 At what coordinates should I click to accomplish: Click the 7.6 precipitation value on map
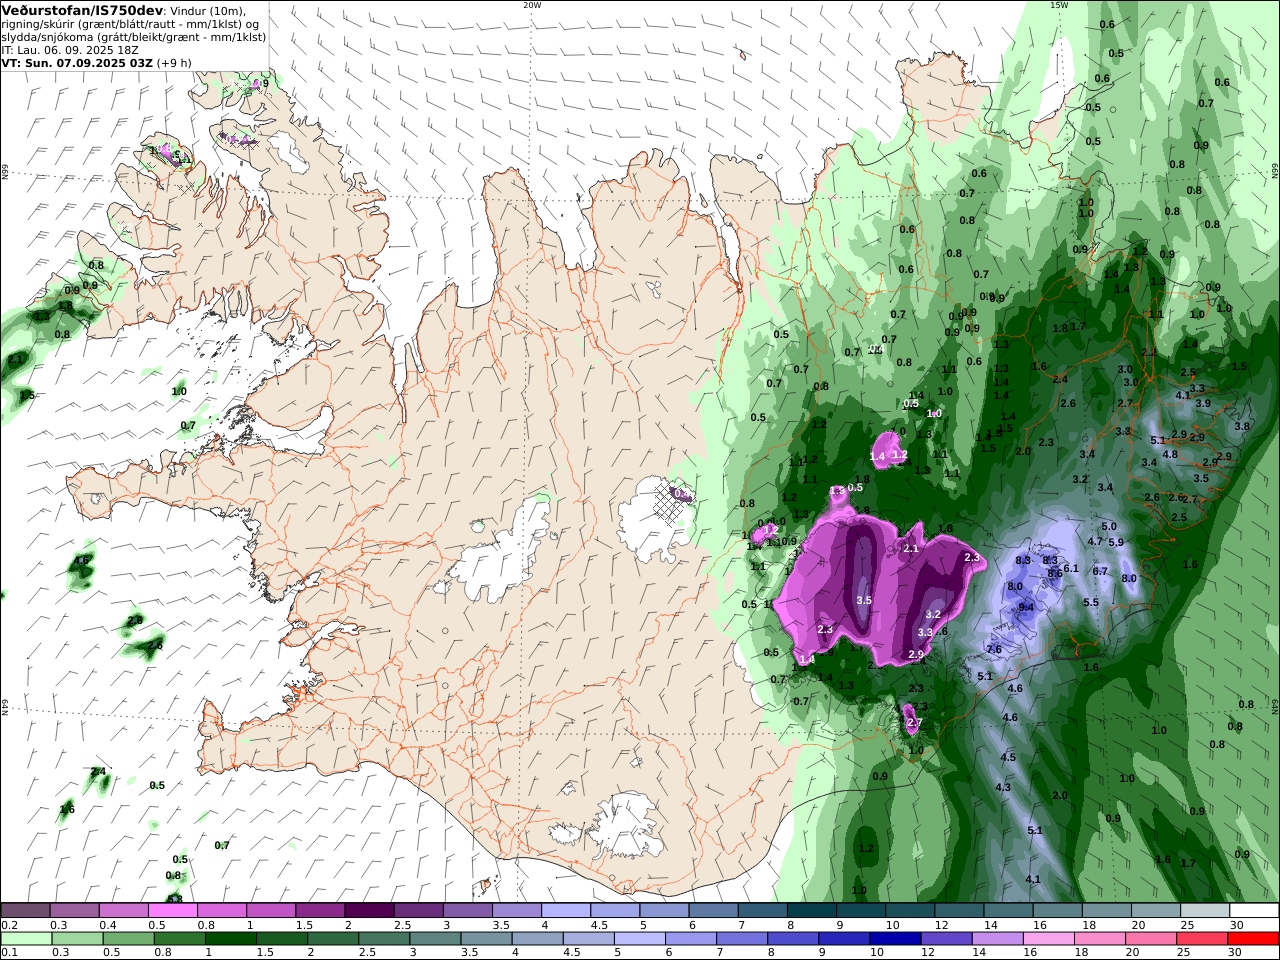pos(994,649)
